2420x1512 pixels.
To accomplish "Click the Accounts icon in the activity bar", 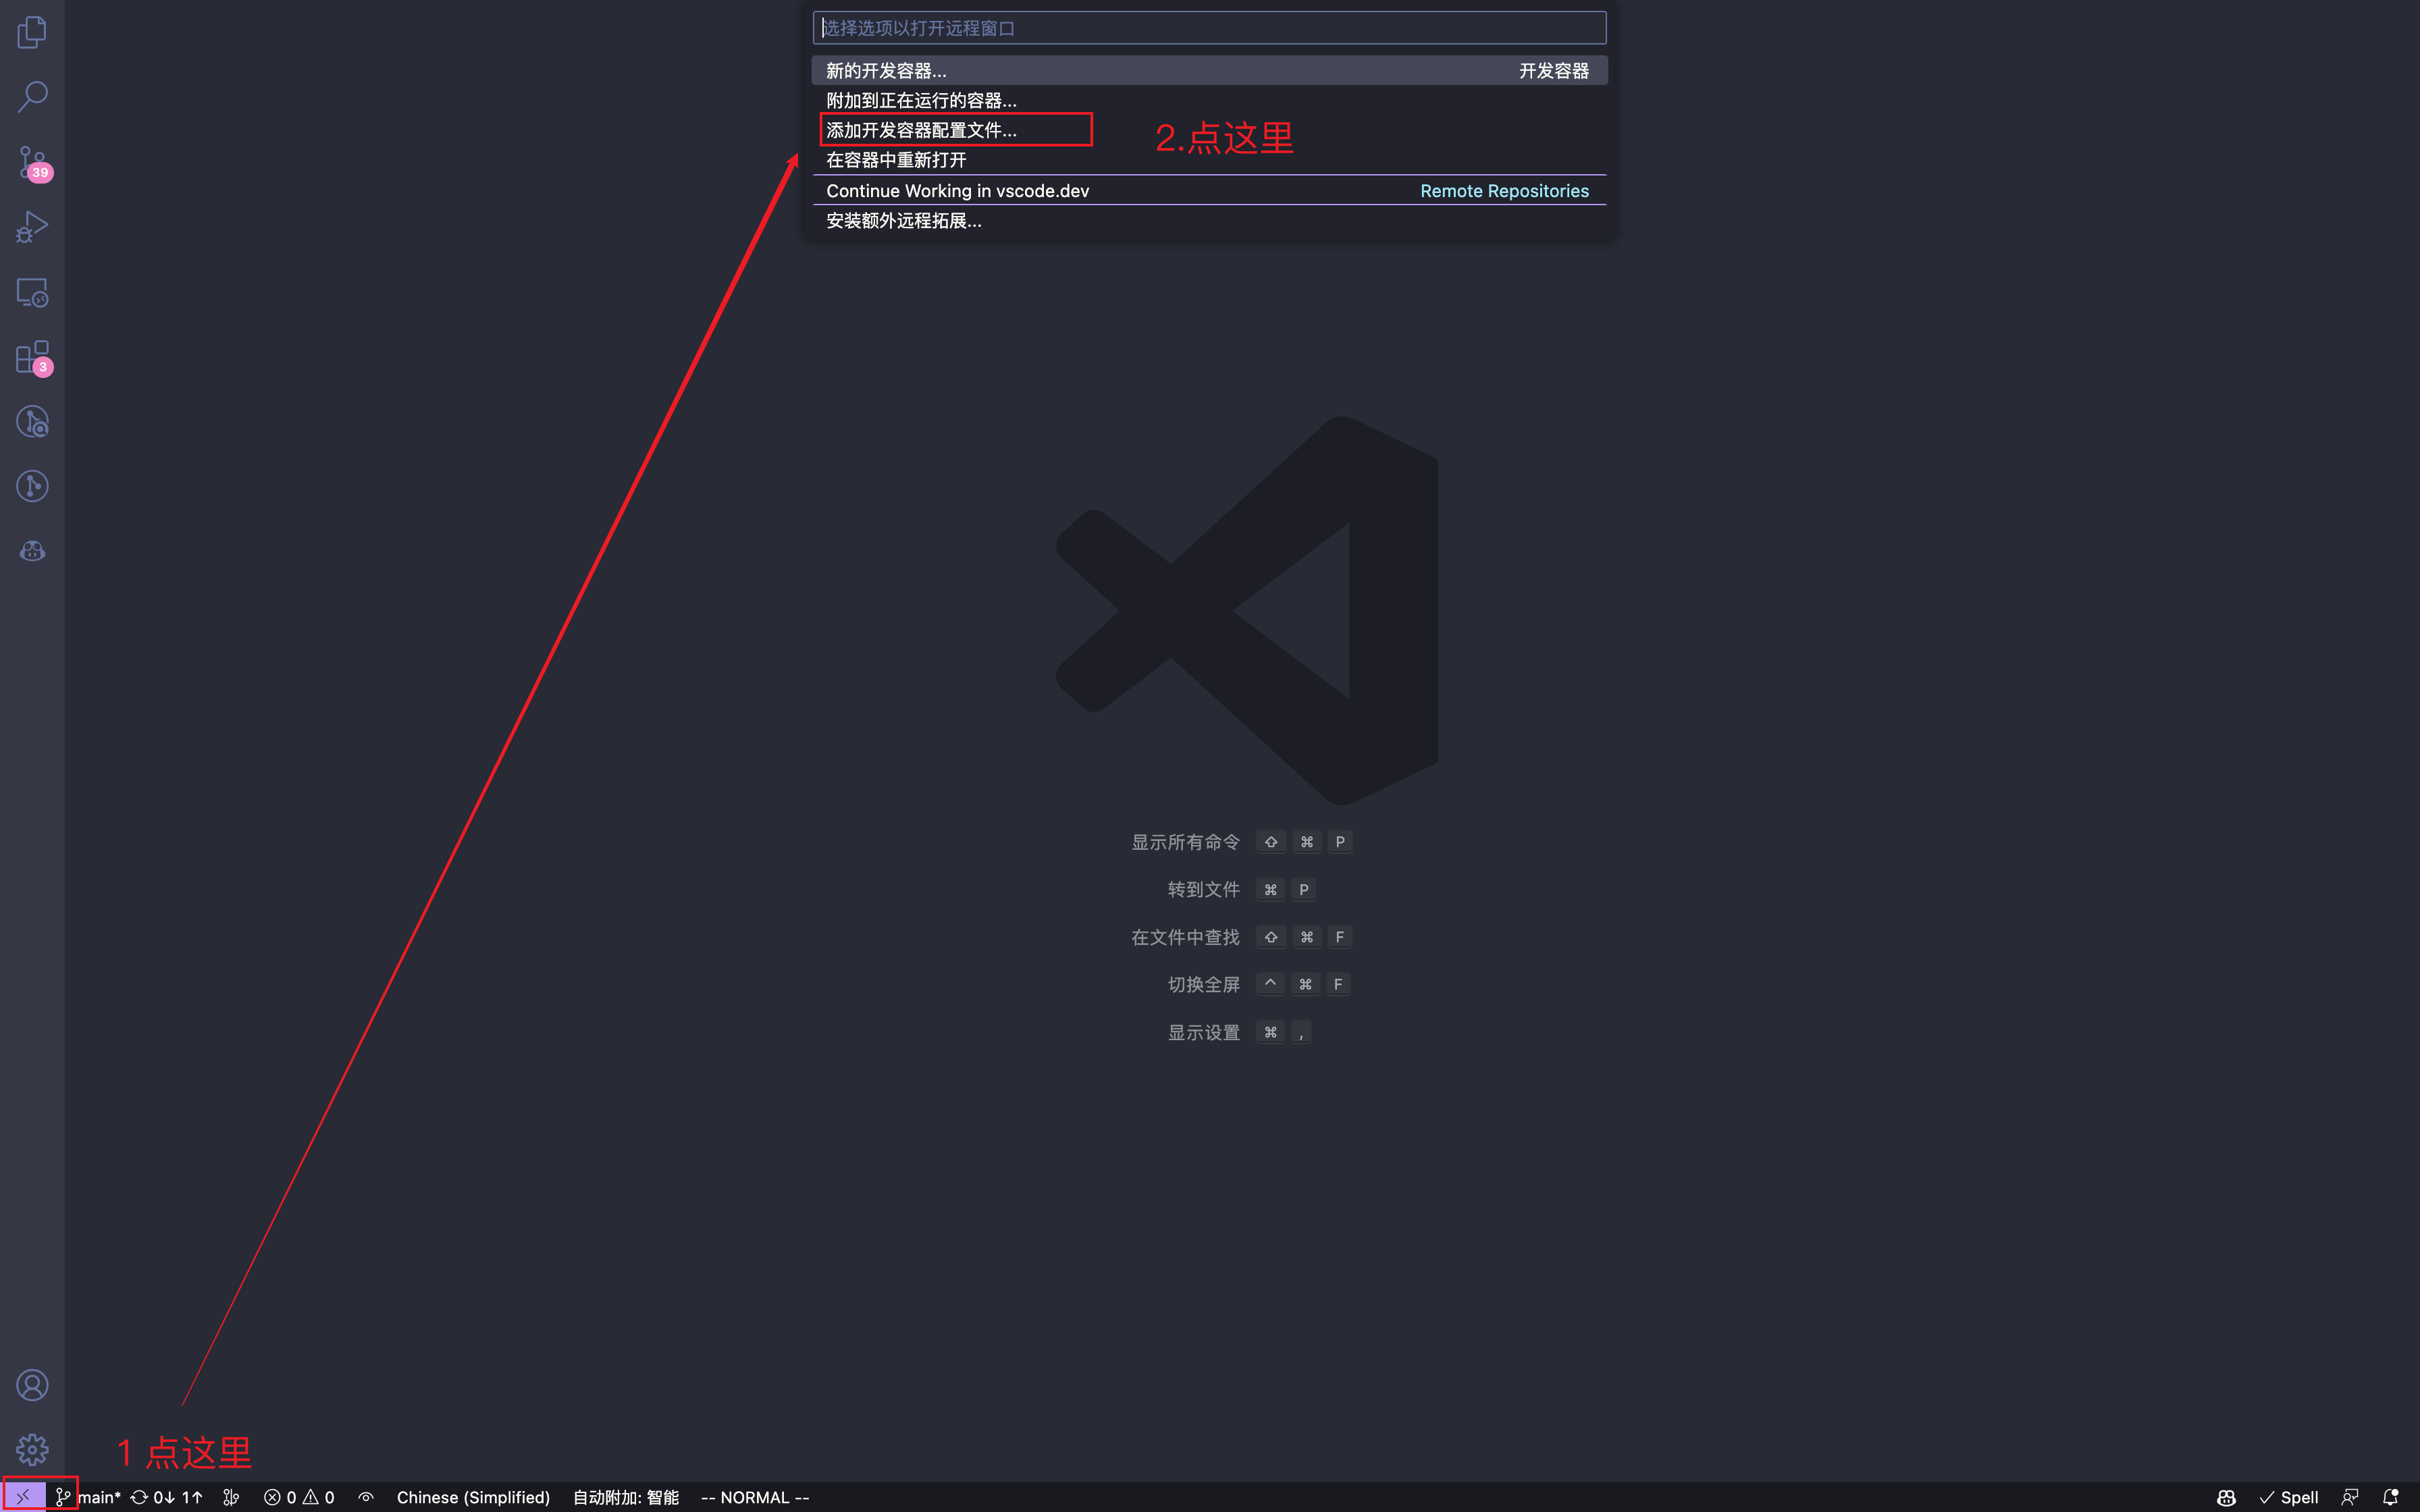I will point(32,1385).
